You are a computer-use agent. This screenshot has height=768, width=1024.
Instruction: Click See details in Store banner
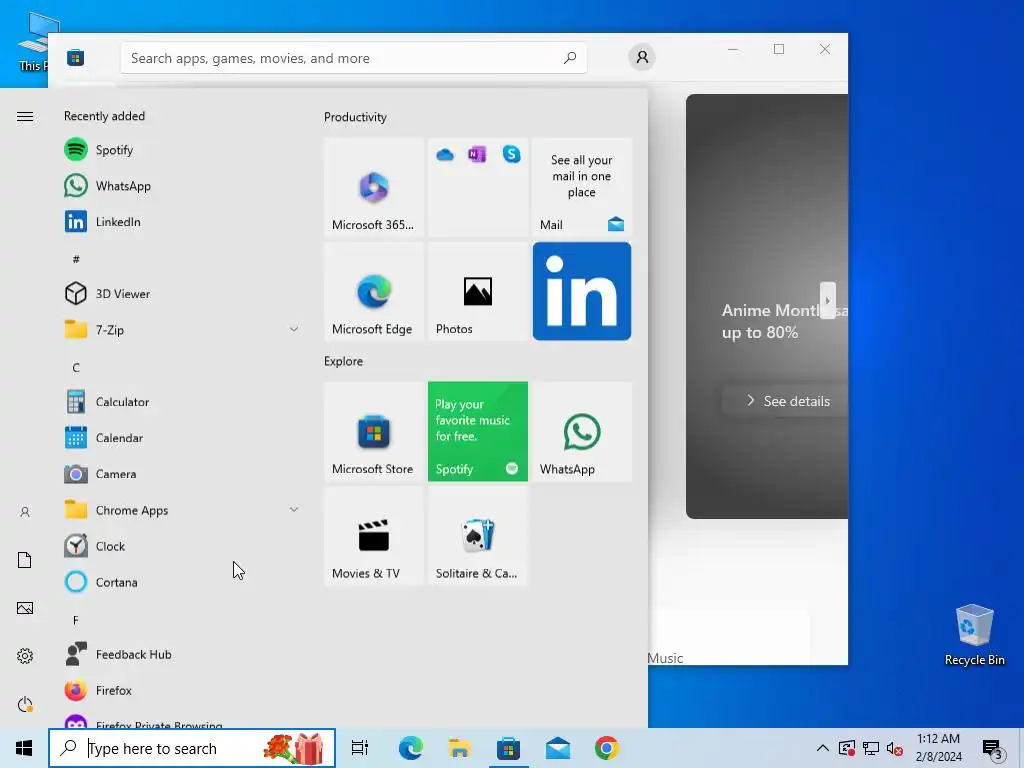787,401
